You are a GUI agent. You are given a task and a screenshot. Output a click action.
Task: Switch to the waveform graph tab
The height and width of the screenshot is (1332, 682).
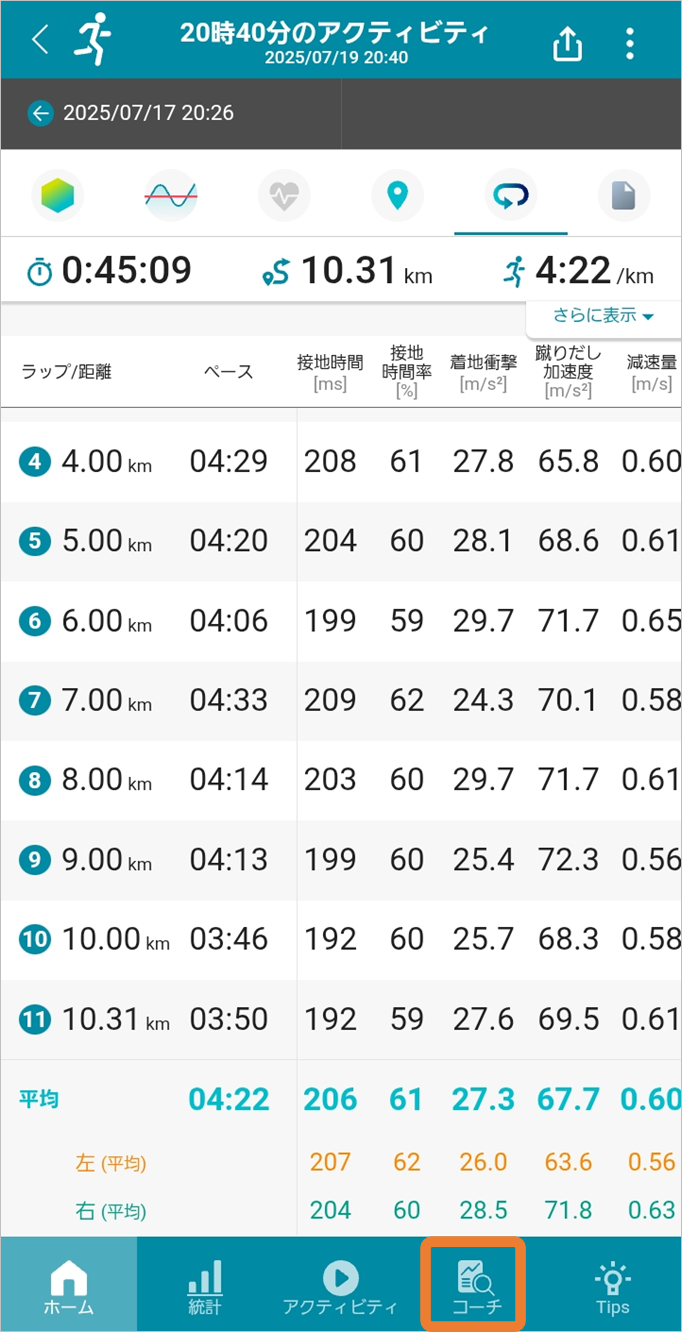point(170,195)
